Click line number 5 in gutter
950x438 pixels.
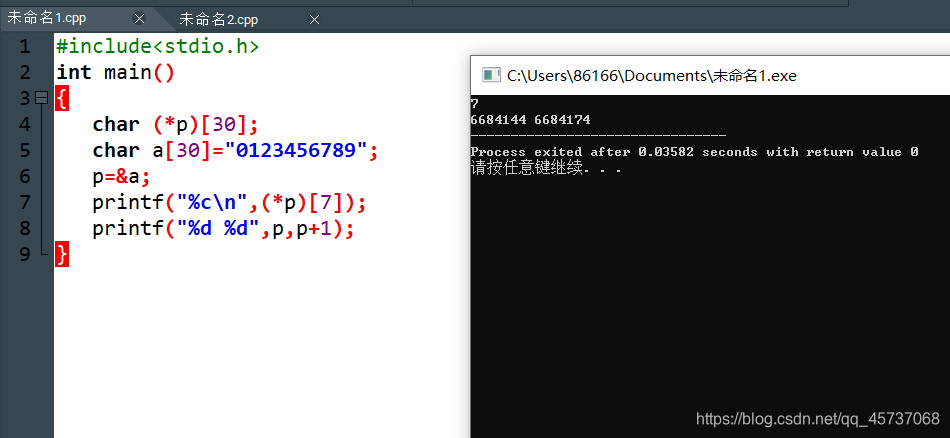24,150
